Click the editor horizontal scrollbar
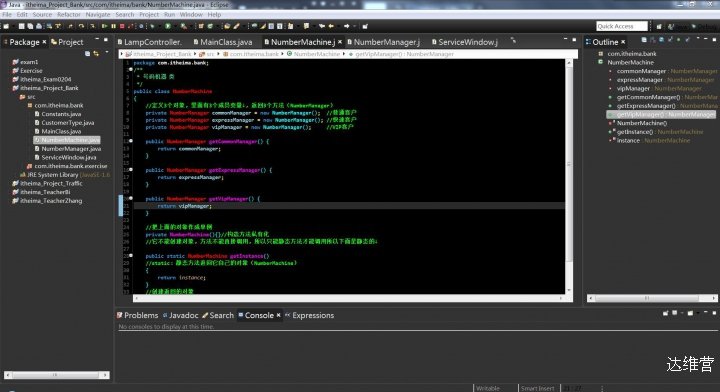 click(347, 298)
